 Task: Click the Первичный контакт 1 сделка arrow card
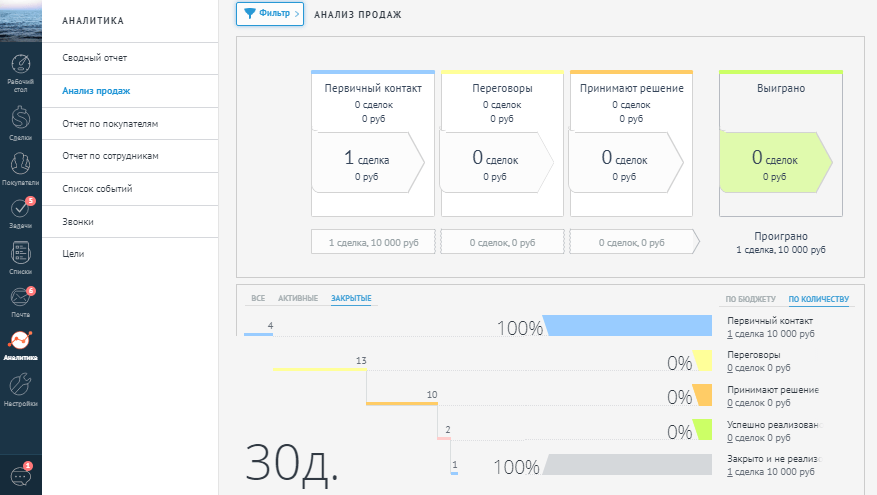coord(368,165)
